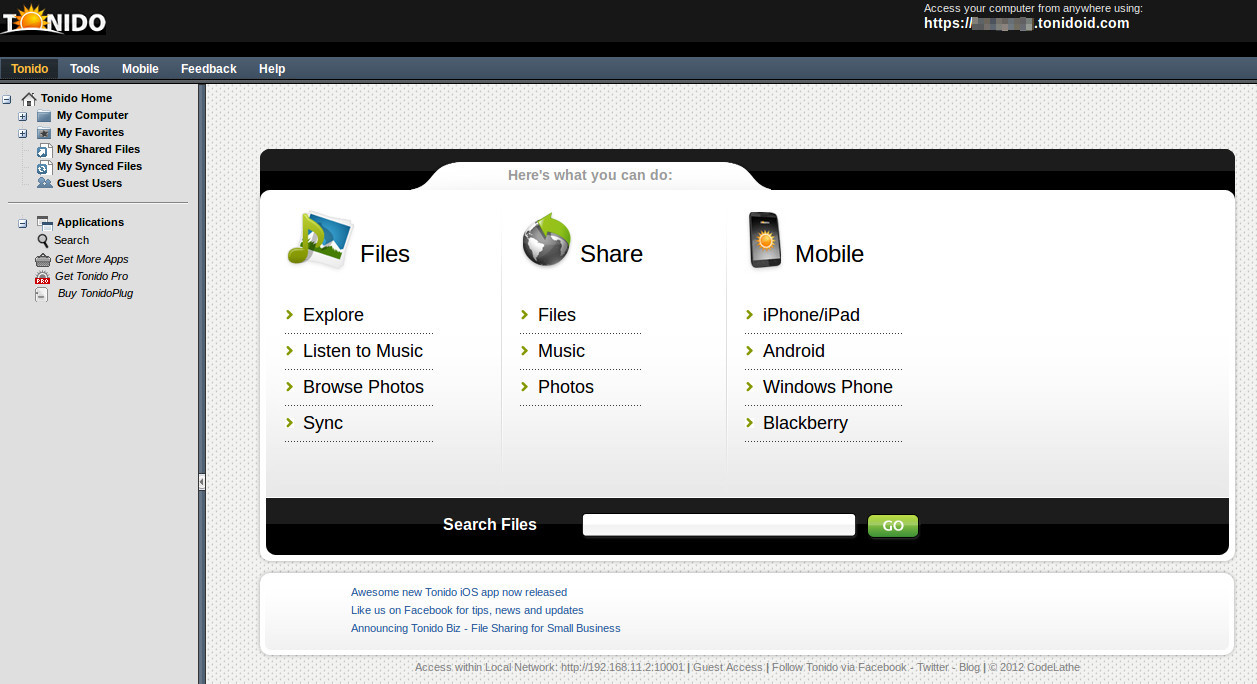1257x684 pixels.
Task: Click the Tonido sun logo
Action: click(53, 19)
